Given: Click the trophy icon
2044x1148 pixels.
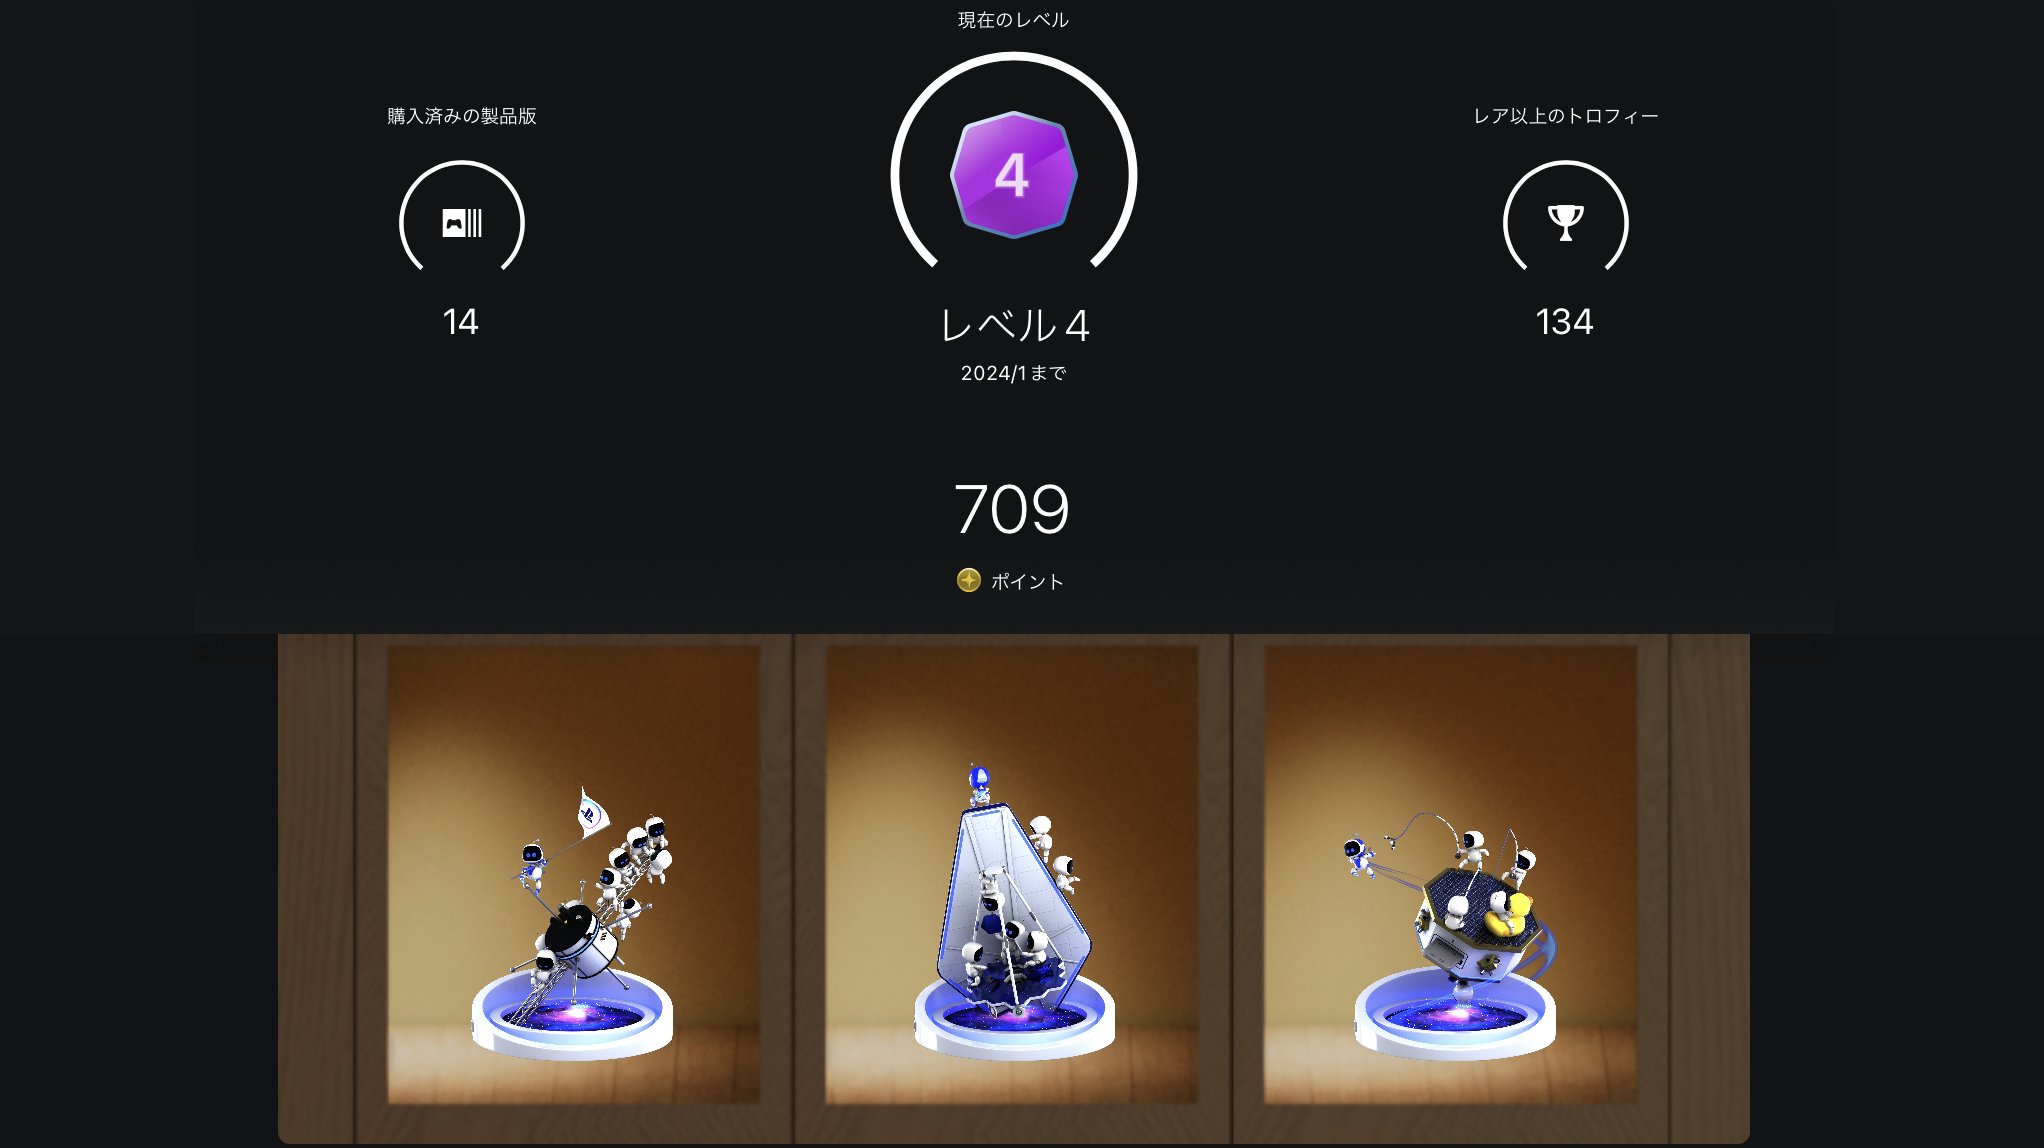Looking at the screenshot, I should 1565,222.
